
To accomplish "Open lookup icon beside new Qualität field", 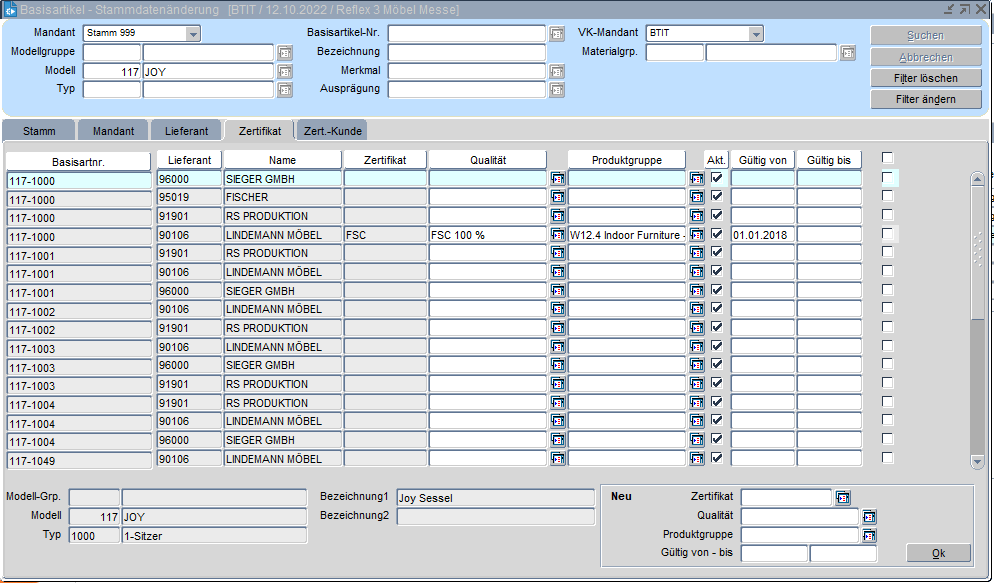I will (869, 516).
